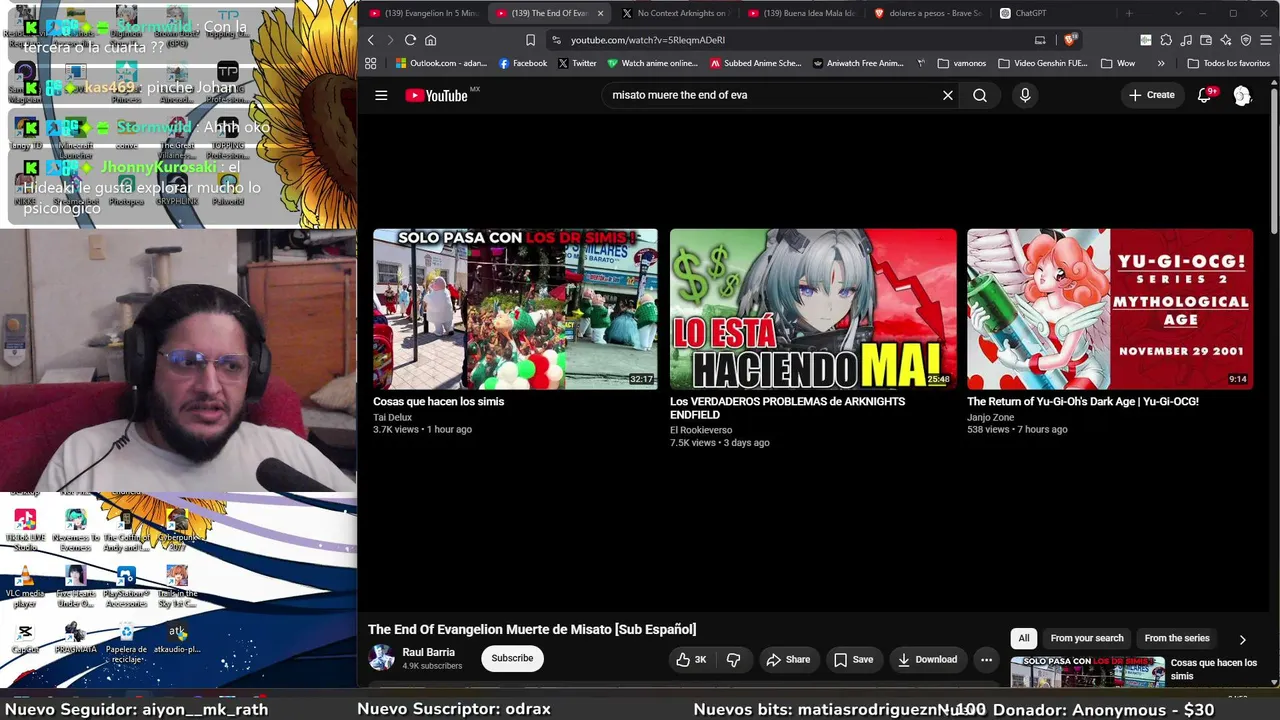1280x720 pixels.
Task: Open Arknights Endfield video thumbnail
Action: click(x=813, y=309)
